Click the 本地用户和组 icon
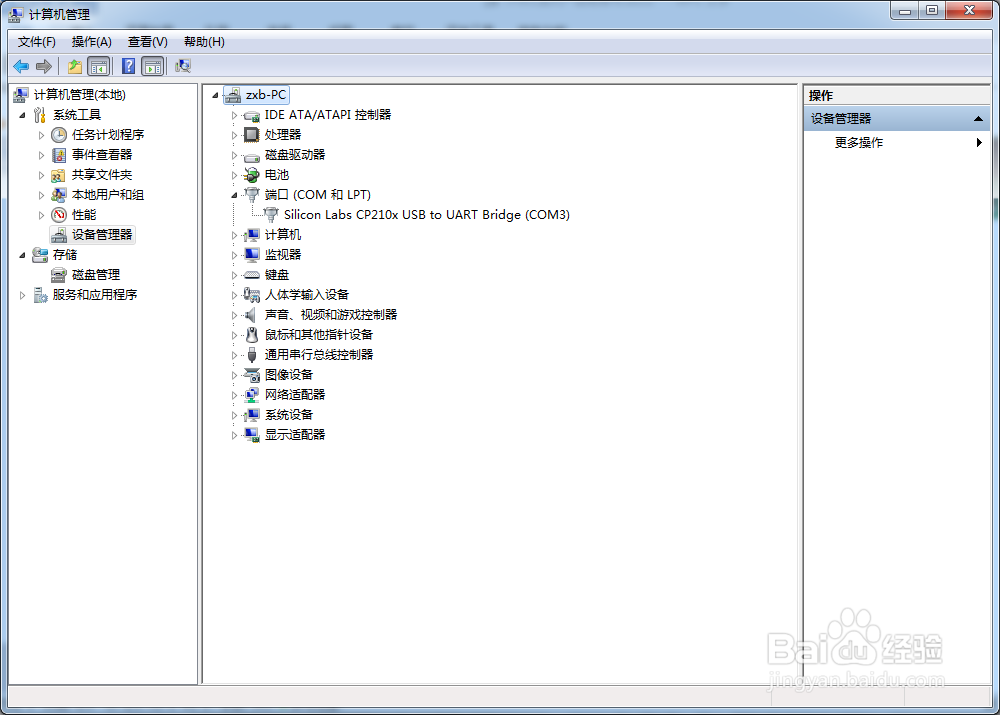The height and width of the screenshot is (715, 1000). (x=59, y=195)
